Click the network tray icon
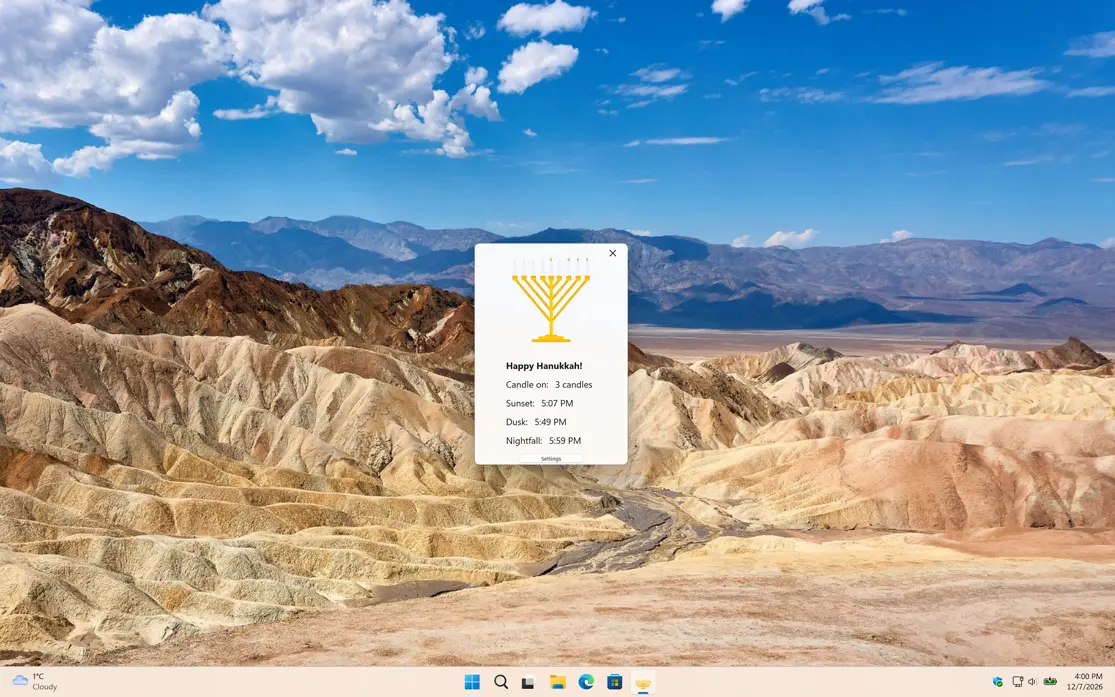 point(1017,682)
